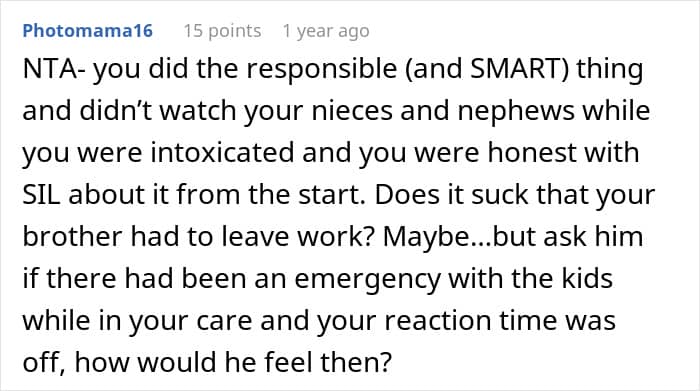Click the word Maybe before the ellipsis
The width and height of the screenshot is (700, 391).
[x=425, y=237]
